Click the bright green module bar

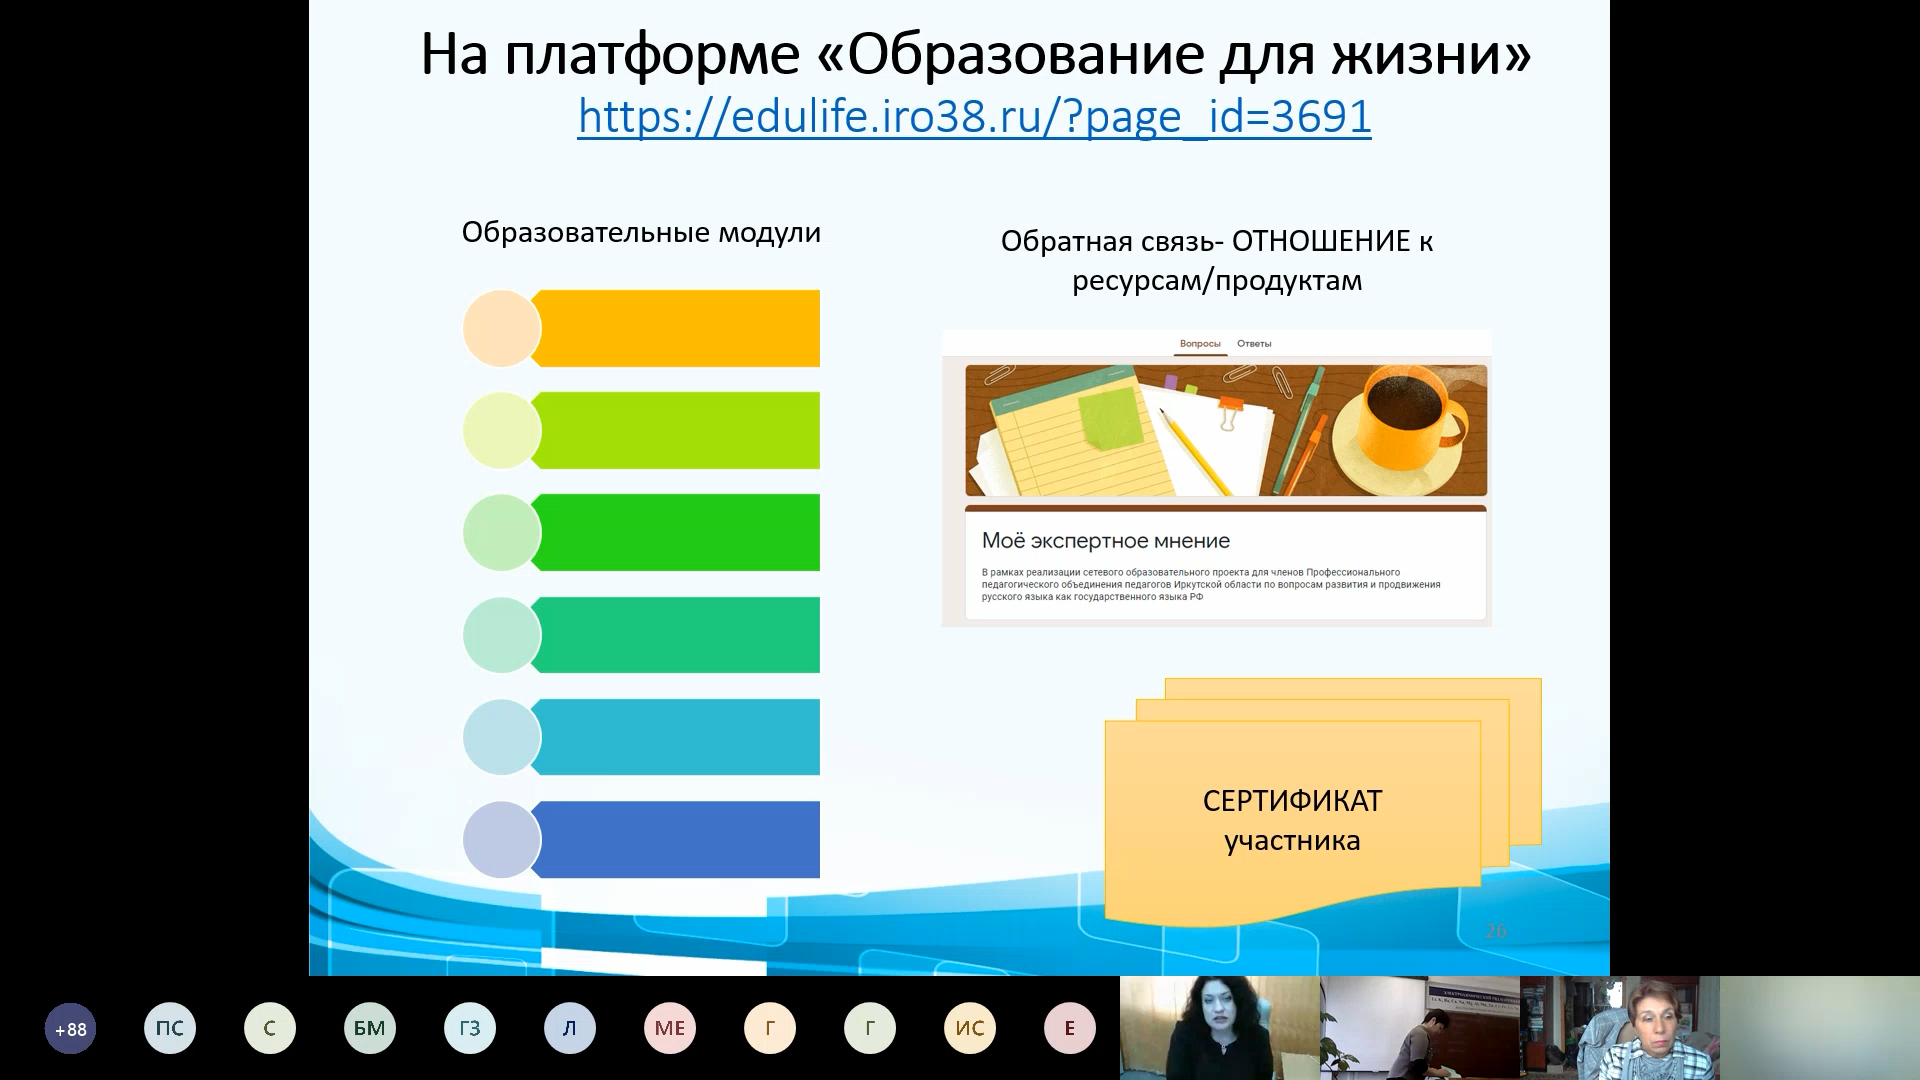coord(676,532)
